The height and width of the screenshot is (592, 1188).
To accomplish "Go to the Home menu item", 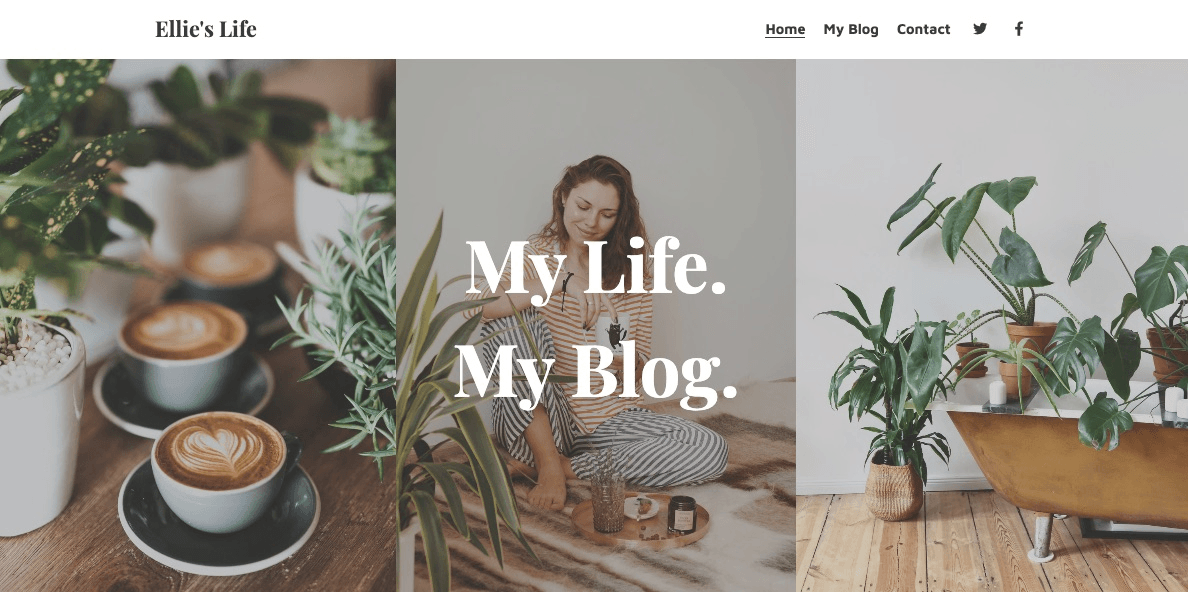I will (785, 29).
